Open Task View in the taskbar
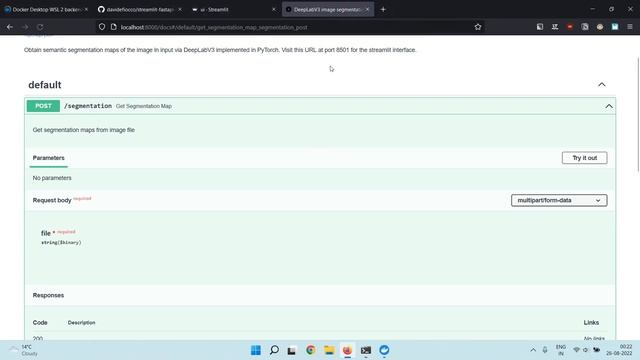 click(291, 350)
